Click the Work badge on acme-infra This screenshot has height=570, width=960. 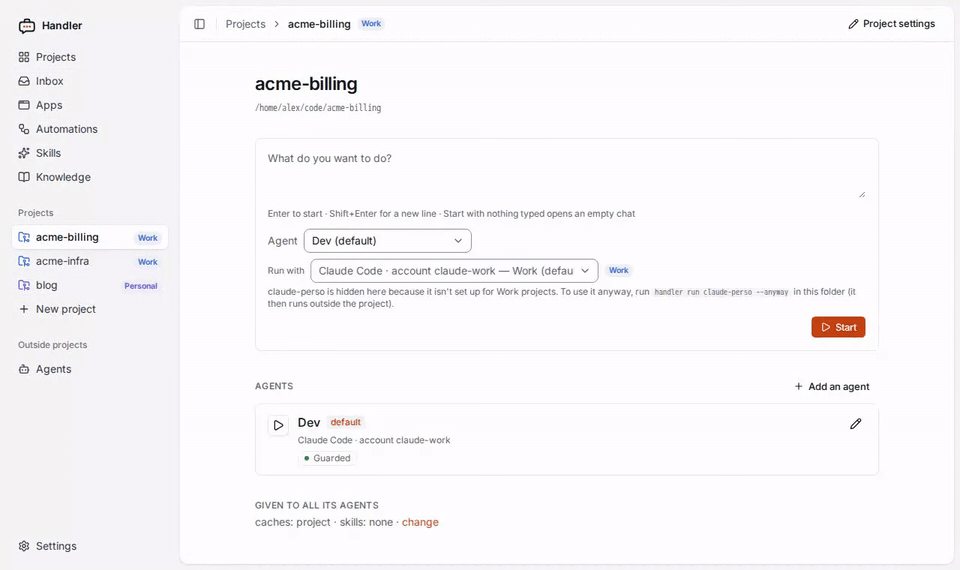tap(148, 262)
